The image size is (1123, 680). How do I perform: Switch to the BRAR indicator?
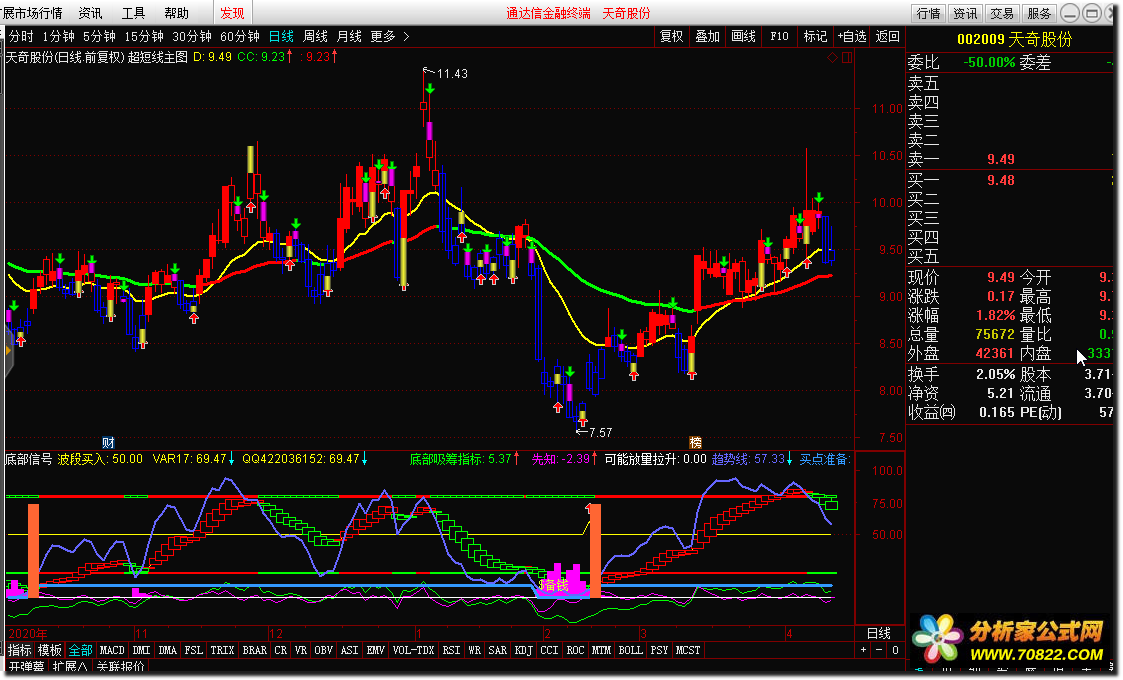coord(254,650)
